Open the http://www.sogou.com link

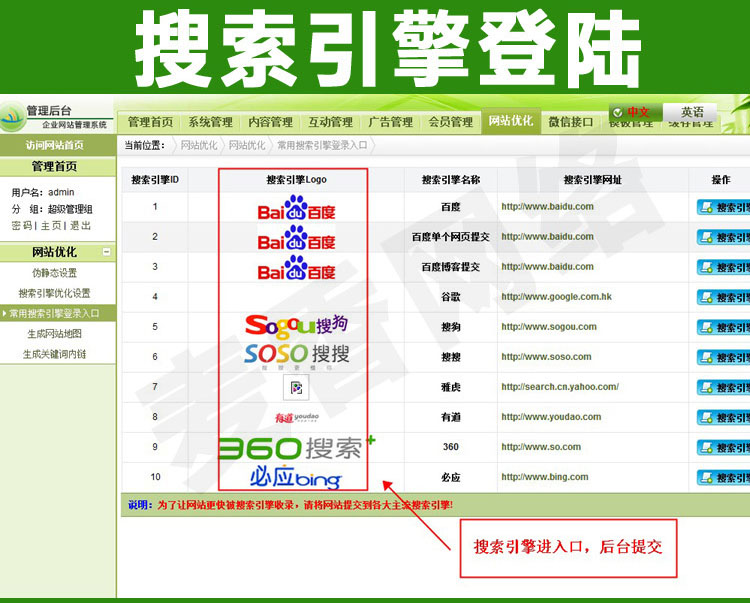pyautogui.click(x=549, y=327)
